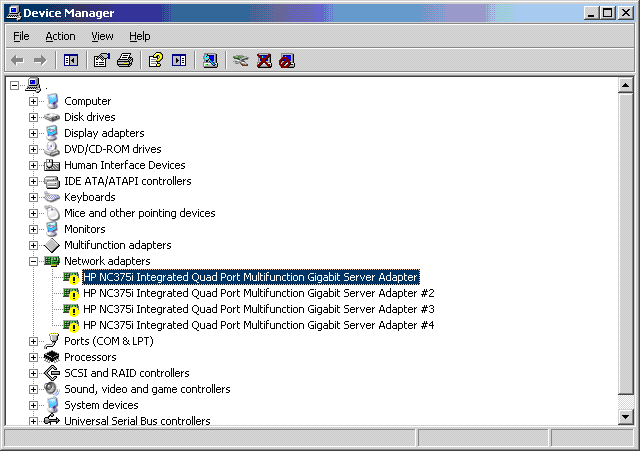Open the View menu
The height and width of the screenshot is (451, 640).
[102, 36]
